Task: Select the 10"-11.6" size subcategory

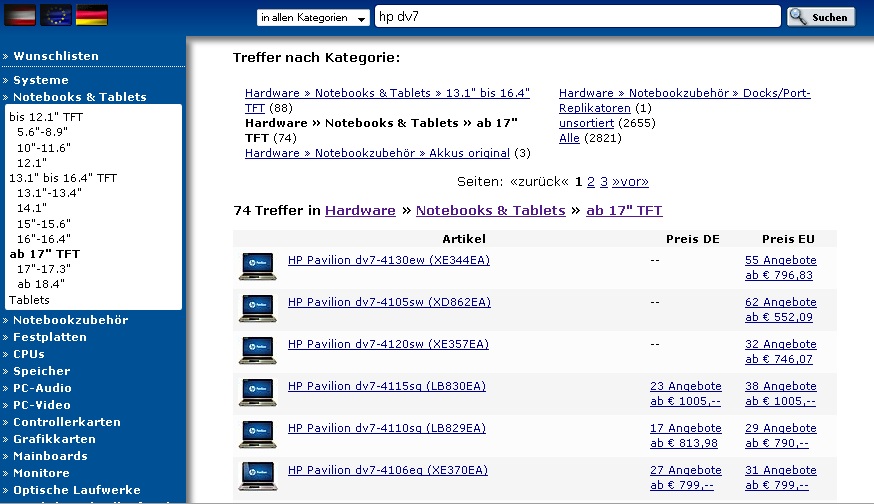Action: [x=44, y=148]
